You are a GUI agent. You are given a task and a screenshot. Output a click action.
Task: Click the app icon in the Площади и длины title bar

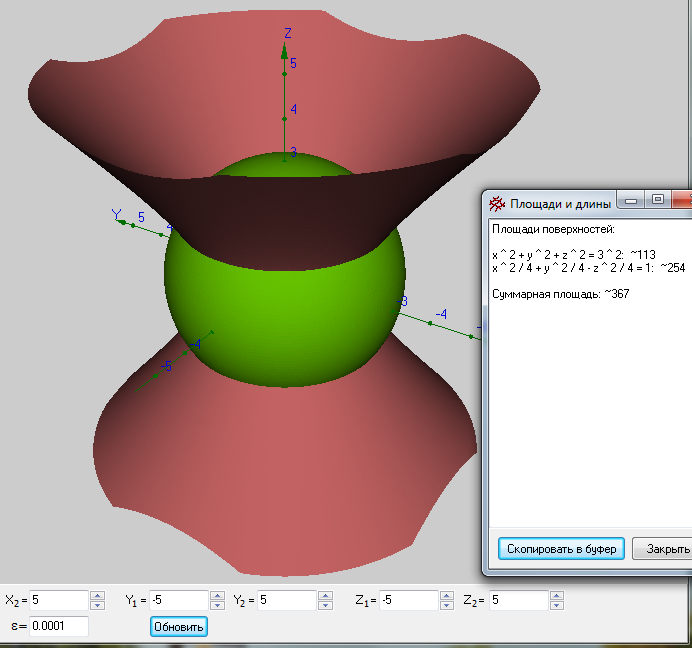tap(497, 203)
